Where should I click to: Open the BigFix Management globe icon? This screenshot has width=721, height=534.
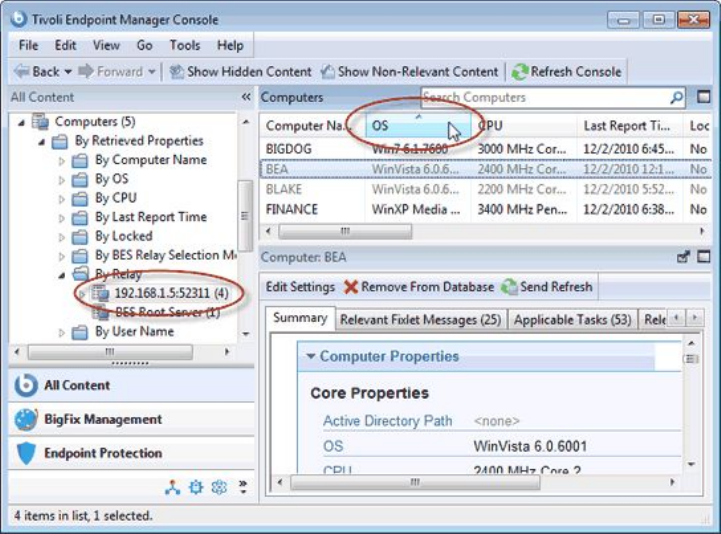(x=26, y=419)
